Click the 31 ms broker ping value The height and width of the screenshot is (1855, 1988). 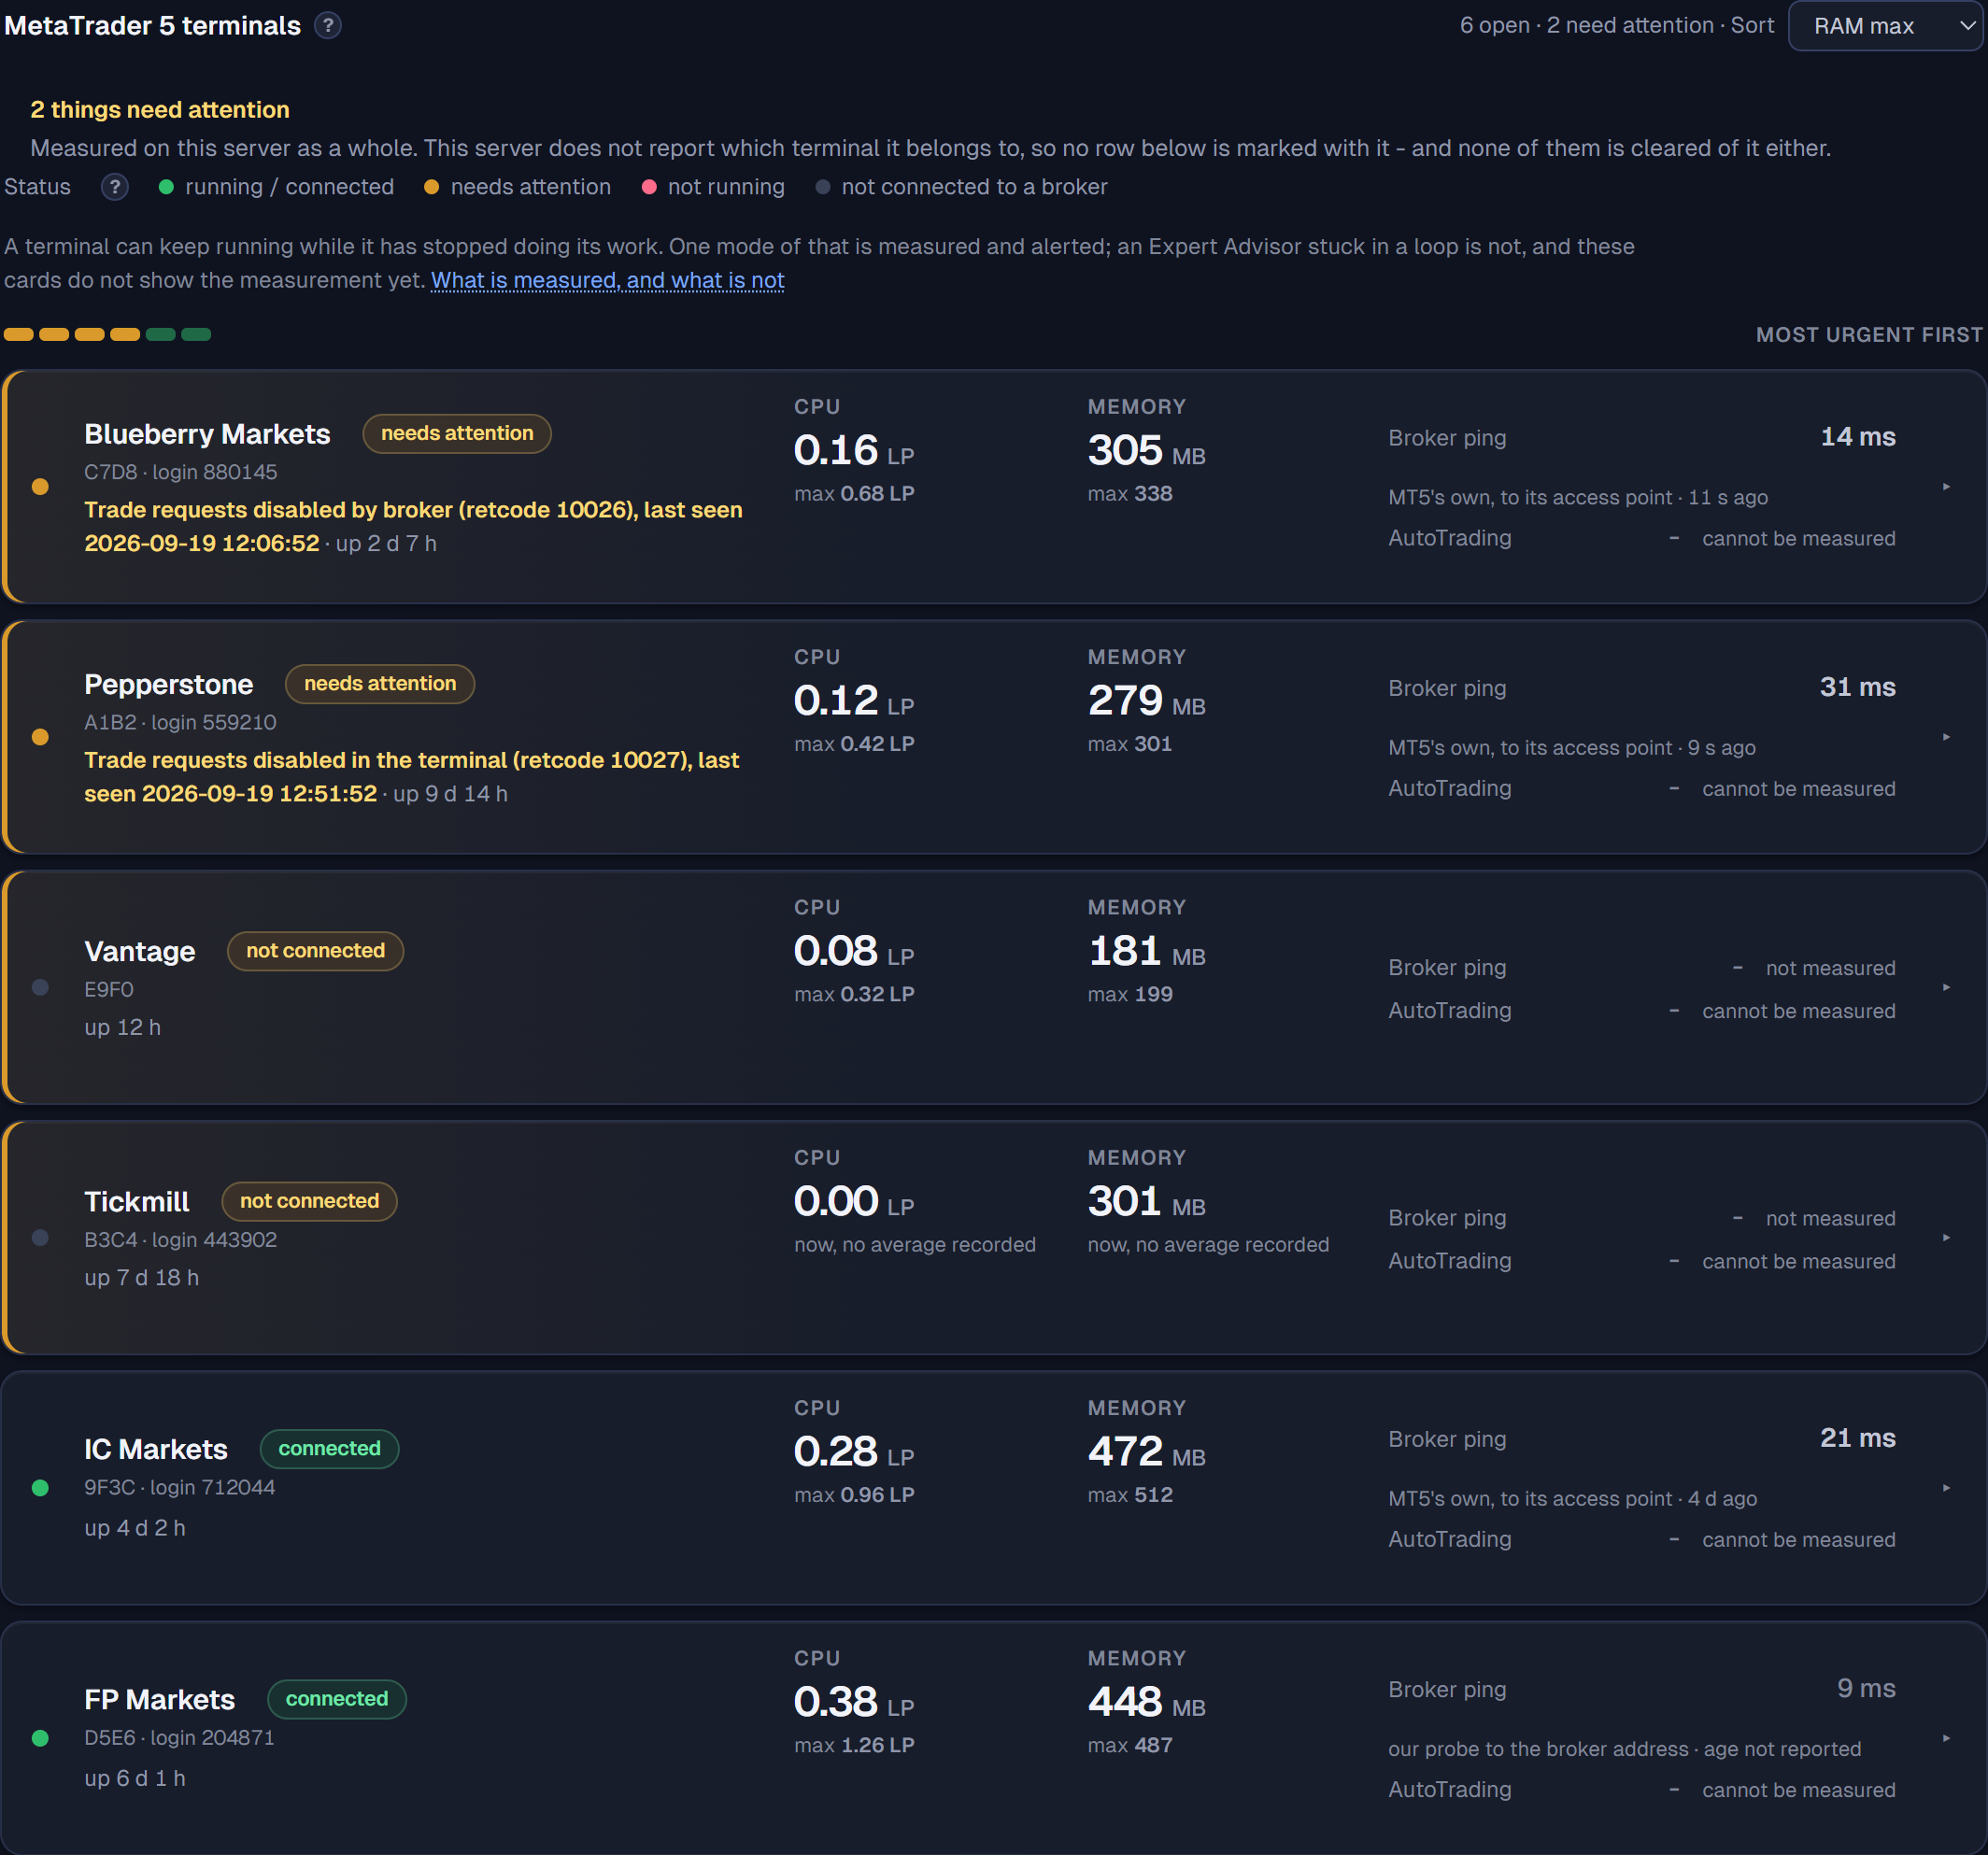pyautogui.click(x=1857, y=687)
